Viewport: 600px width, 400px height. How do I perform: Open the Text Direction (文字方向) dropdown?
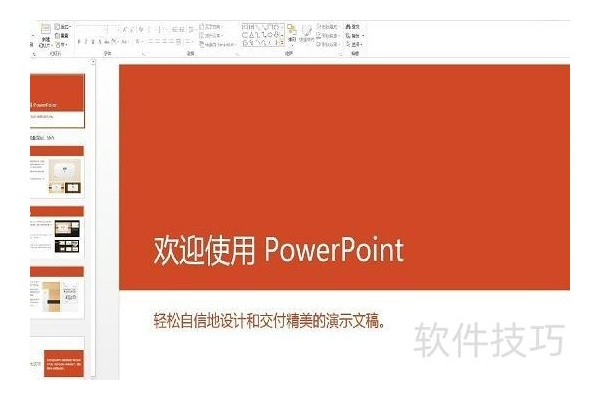click(210, 27)
